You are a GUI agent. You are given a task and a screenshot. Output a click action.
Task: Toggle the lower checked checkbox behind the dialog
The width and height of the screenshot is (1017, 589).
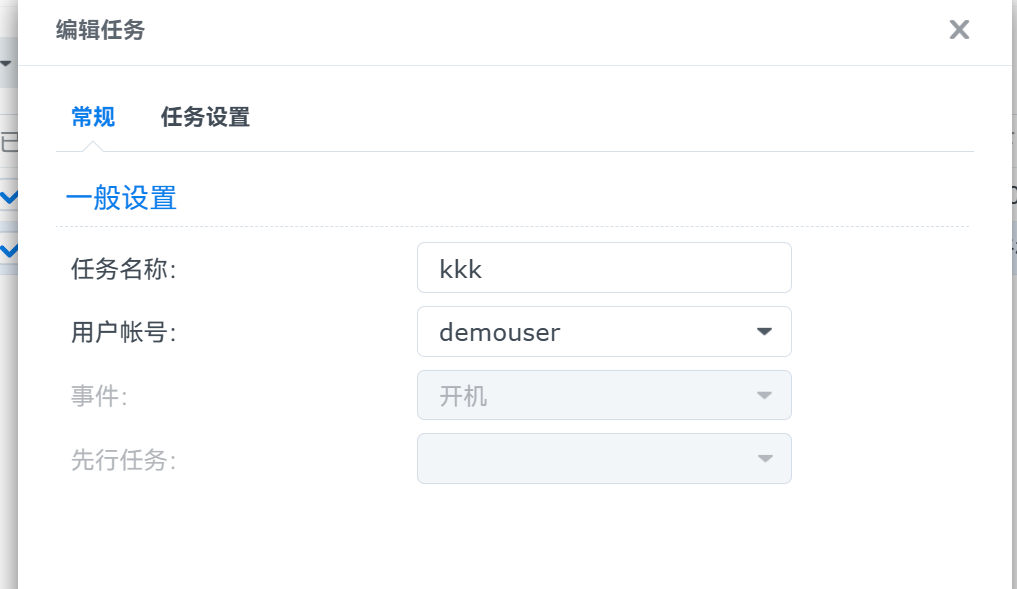tap(8, 249)
